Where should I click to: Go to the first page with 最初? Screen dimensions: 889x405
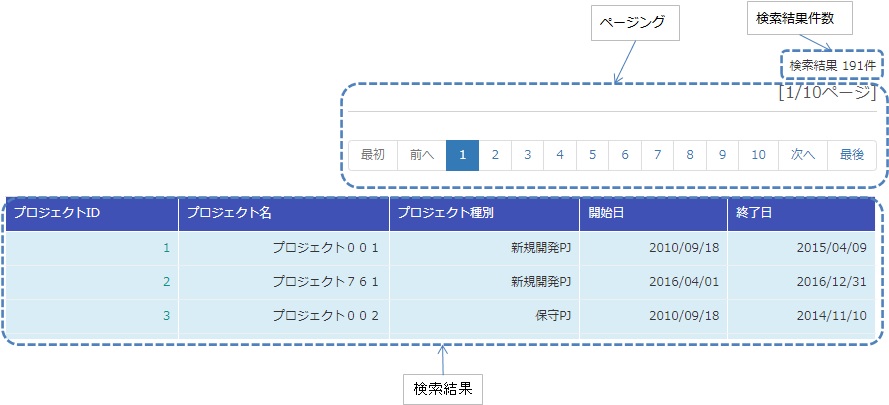pos(372,155)
